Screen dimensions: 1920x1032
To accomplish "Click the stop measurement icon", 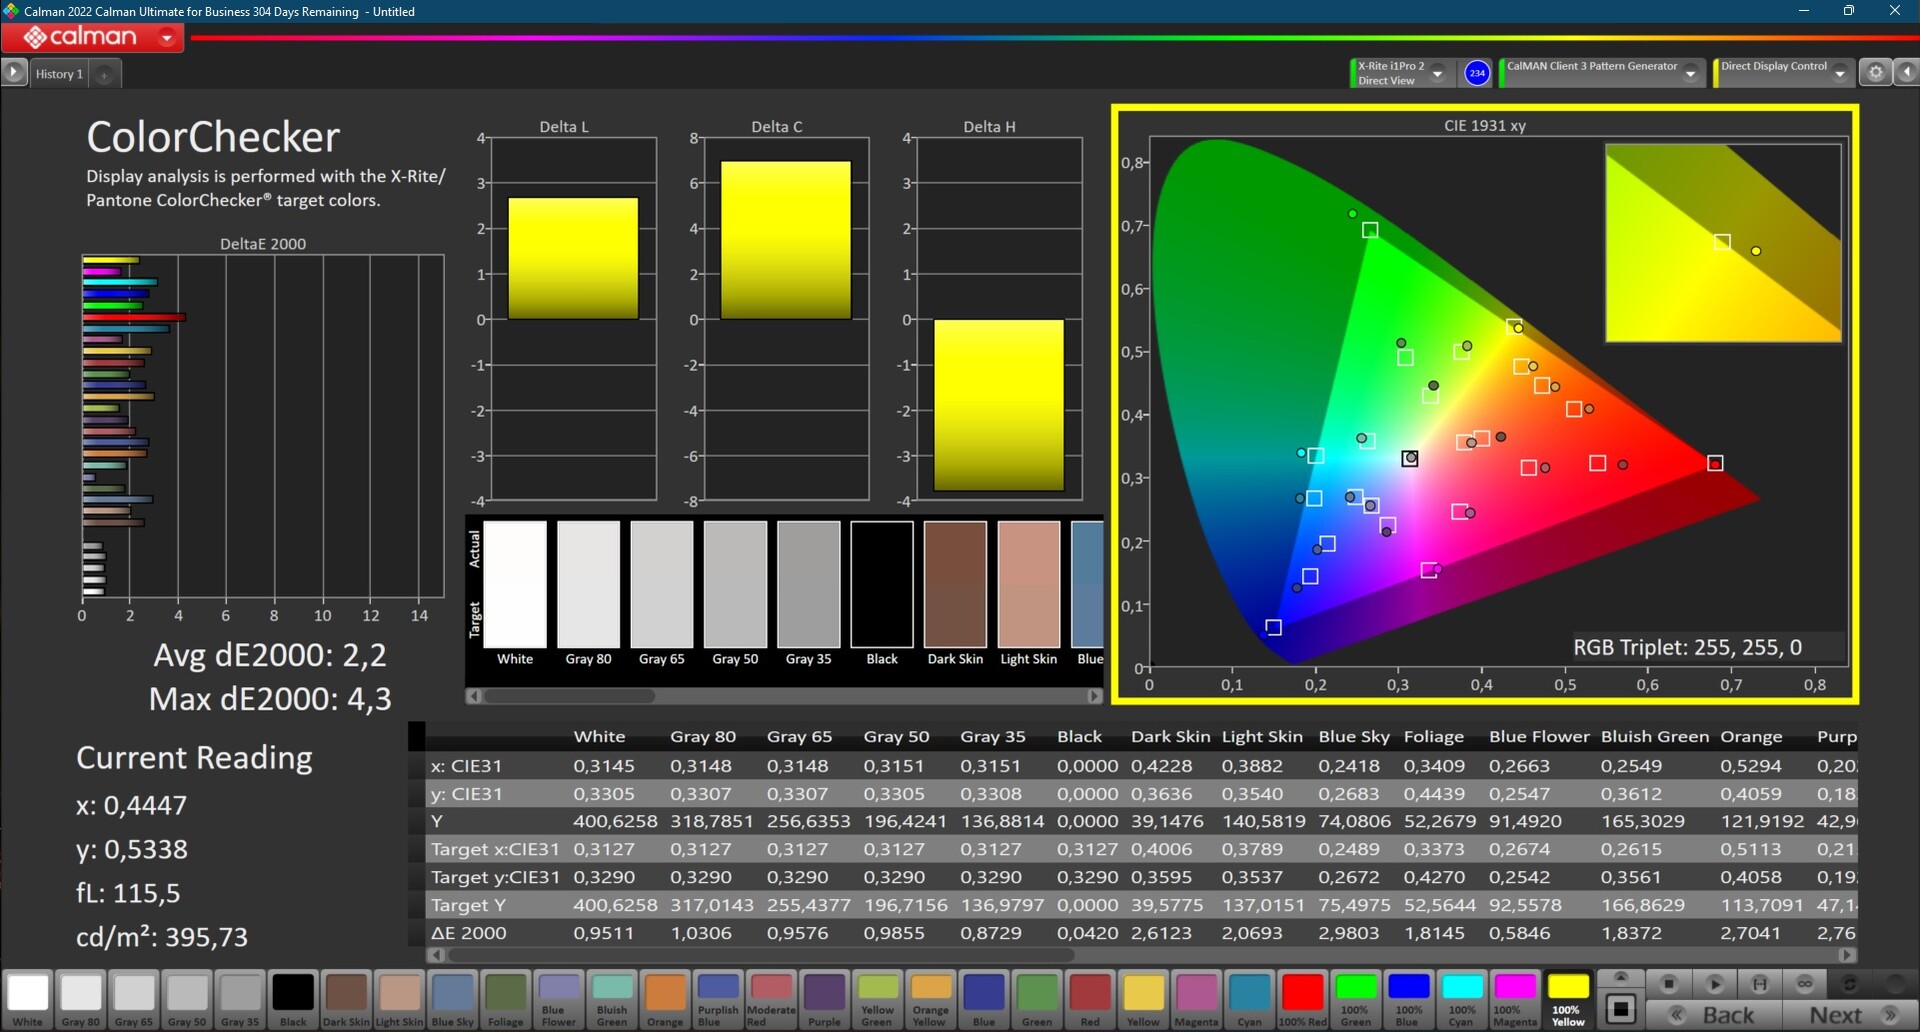I will (1668, 984).
